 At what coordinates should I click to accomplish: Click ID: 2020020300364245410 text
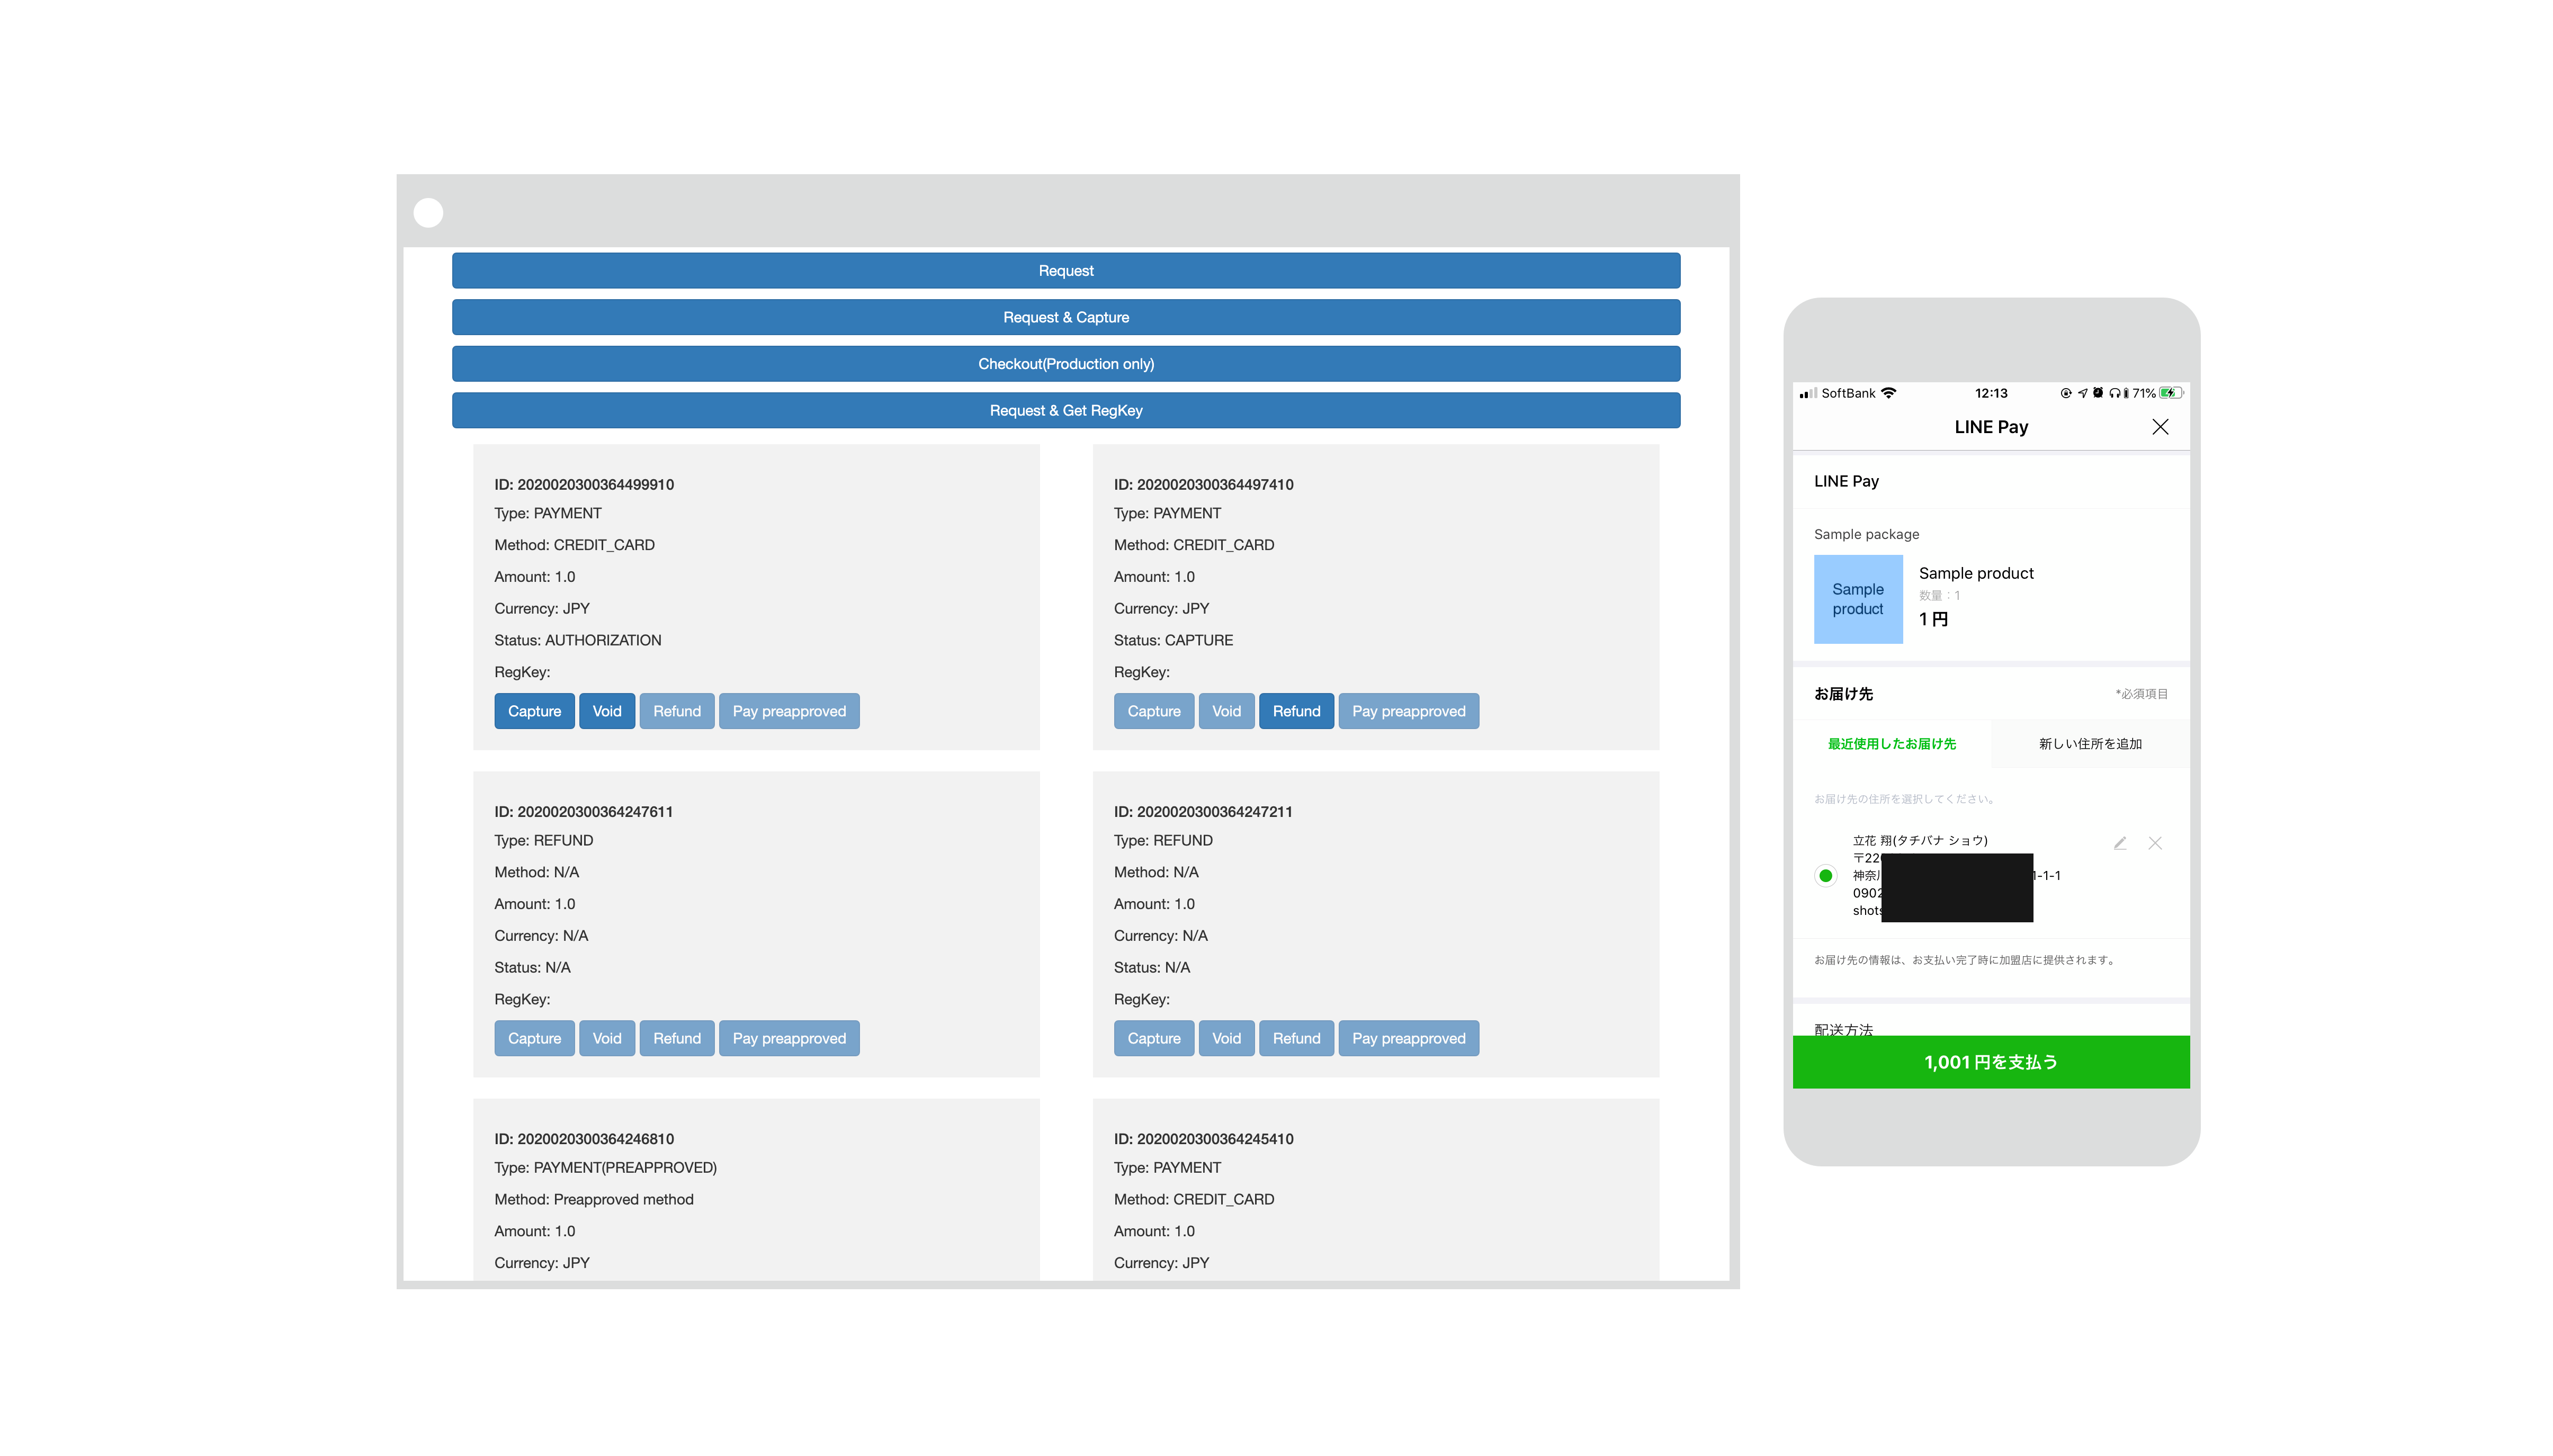click(x=1203, y=1139)
